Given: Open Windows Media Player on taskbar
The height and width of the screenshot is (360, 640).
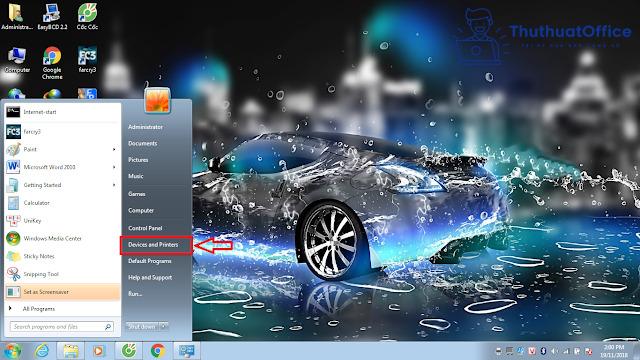Looking at the screenshot, I should coord(99,351).
